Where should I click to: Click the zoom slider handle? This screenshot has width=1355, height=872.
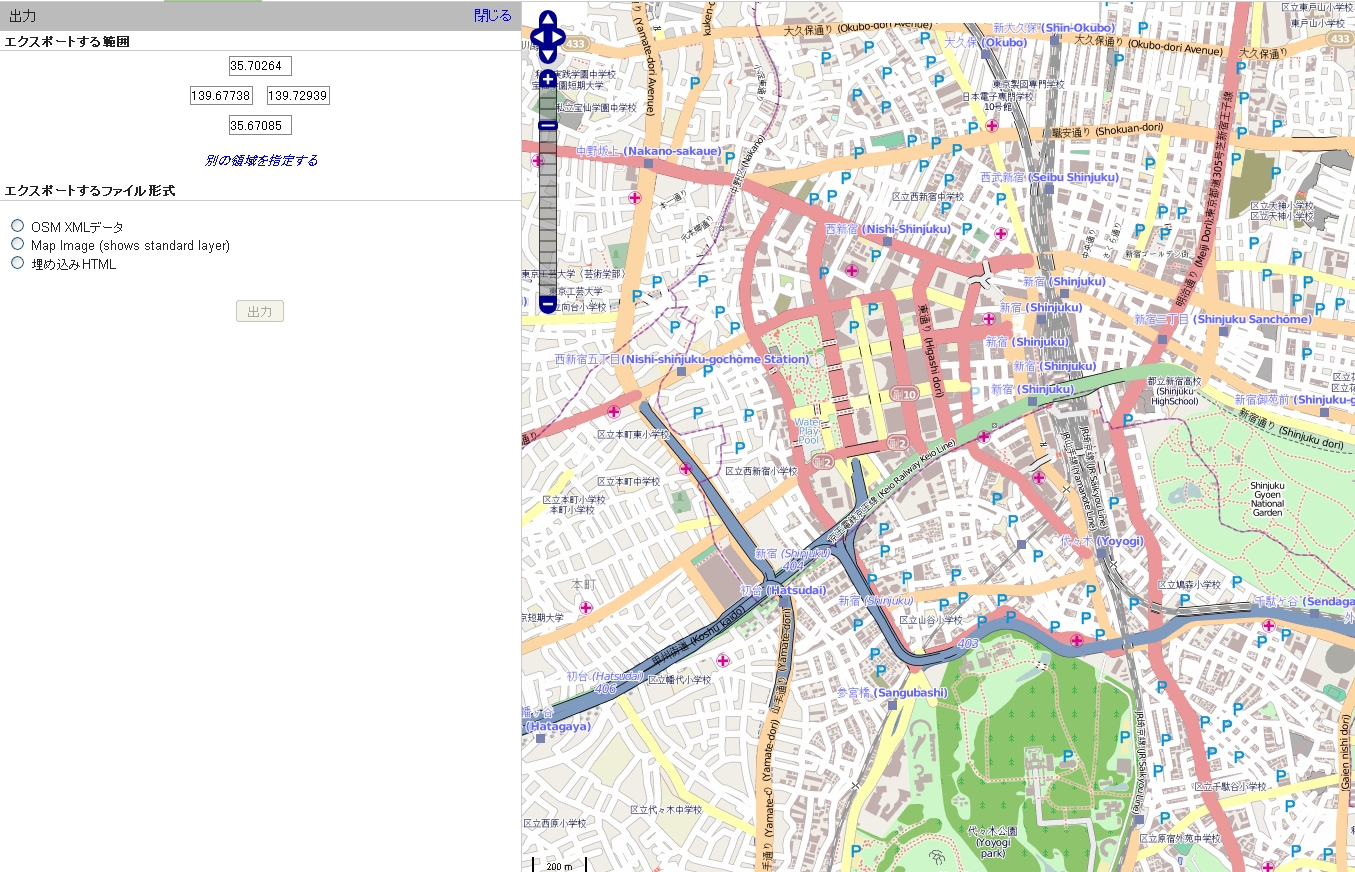tap(548, 125)
